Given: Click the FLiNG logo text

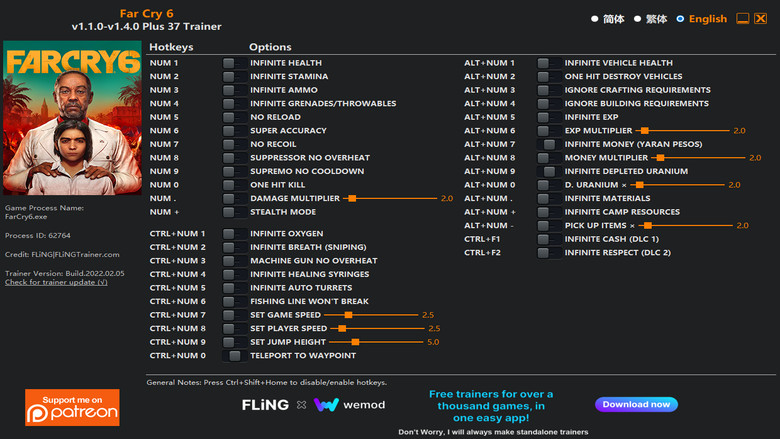Looking at the screenshot, I should [x=265, y=405].
